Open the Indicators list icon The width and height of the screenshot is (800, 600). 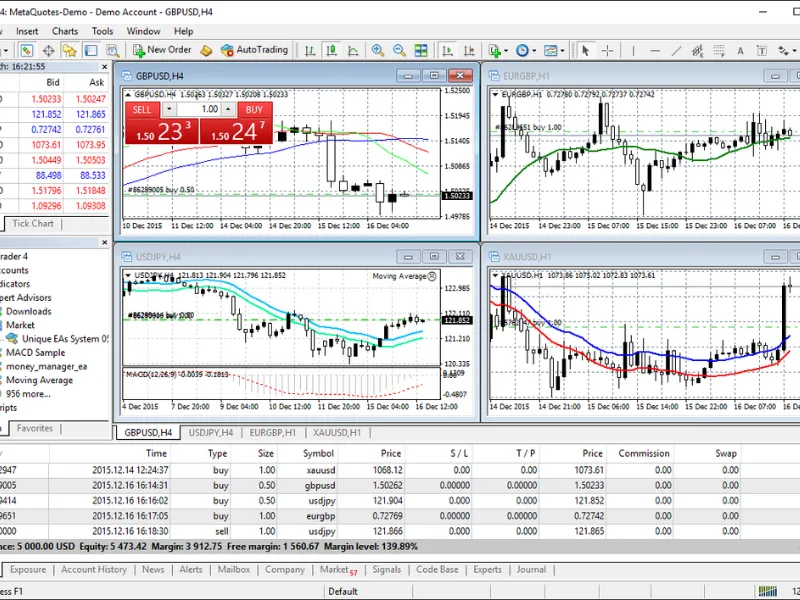(x=494, y=51)
